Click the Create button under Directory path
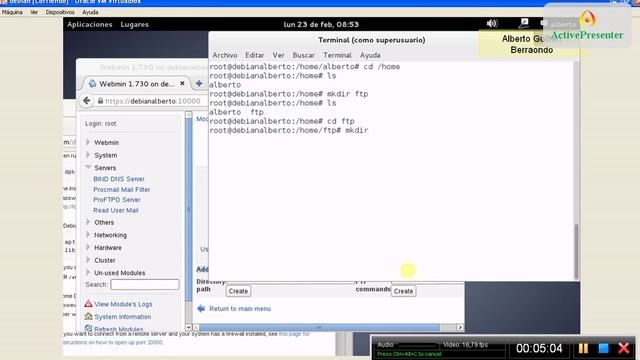Image resolution: width=640 pixels, height=360 pixels. [238, 291]
